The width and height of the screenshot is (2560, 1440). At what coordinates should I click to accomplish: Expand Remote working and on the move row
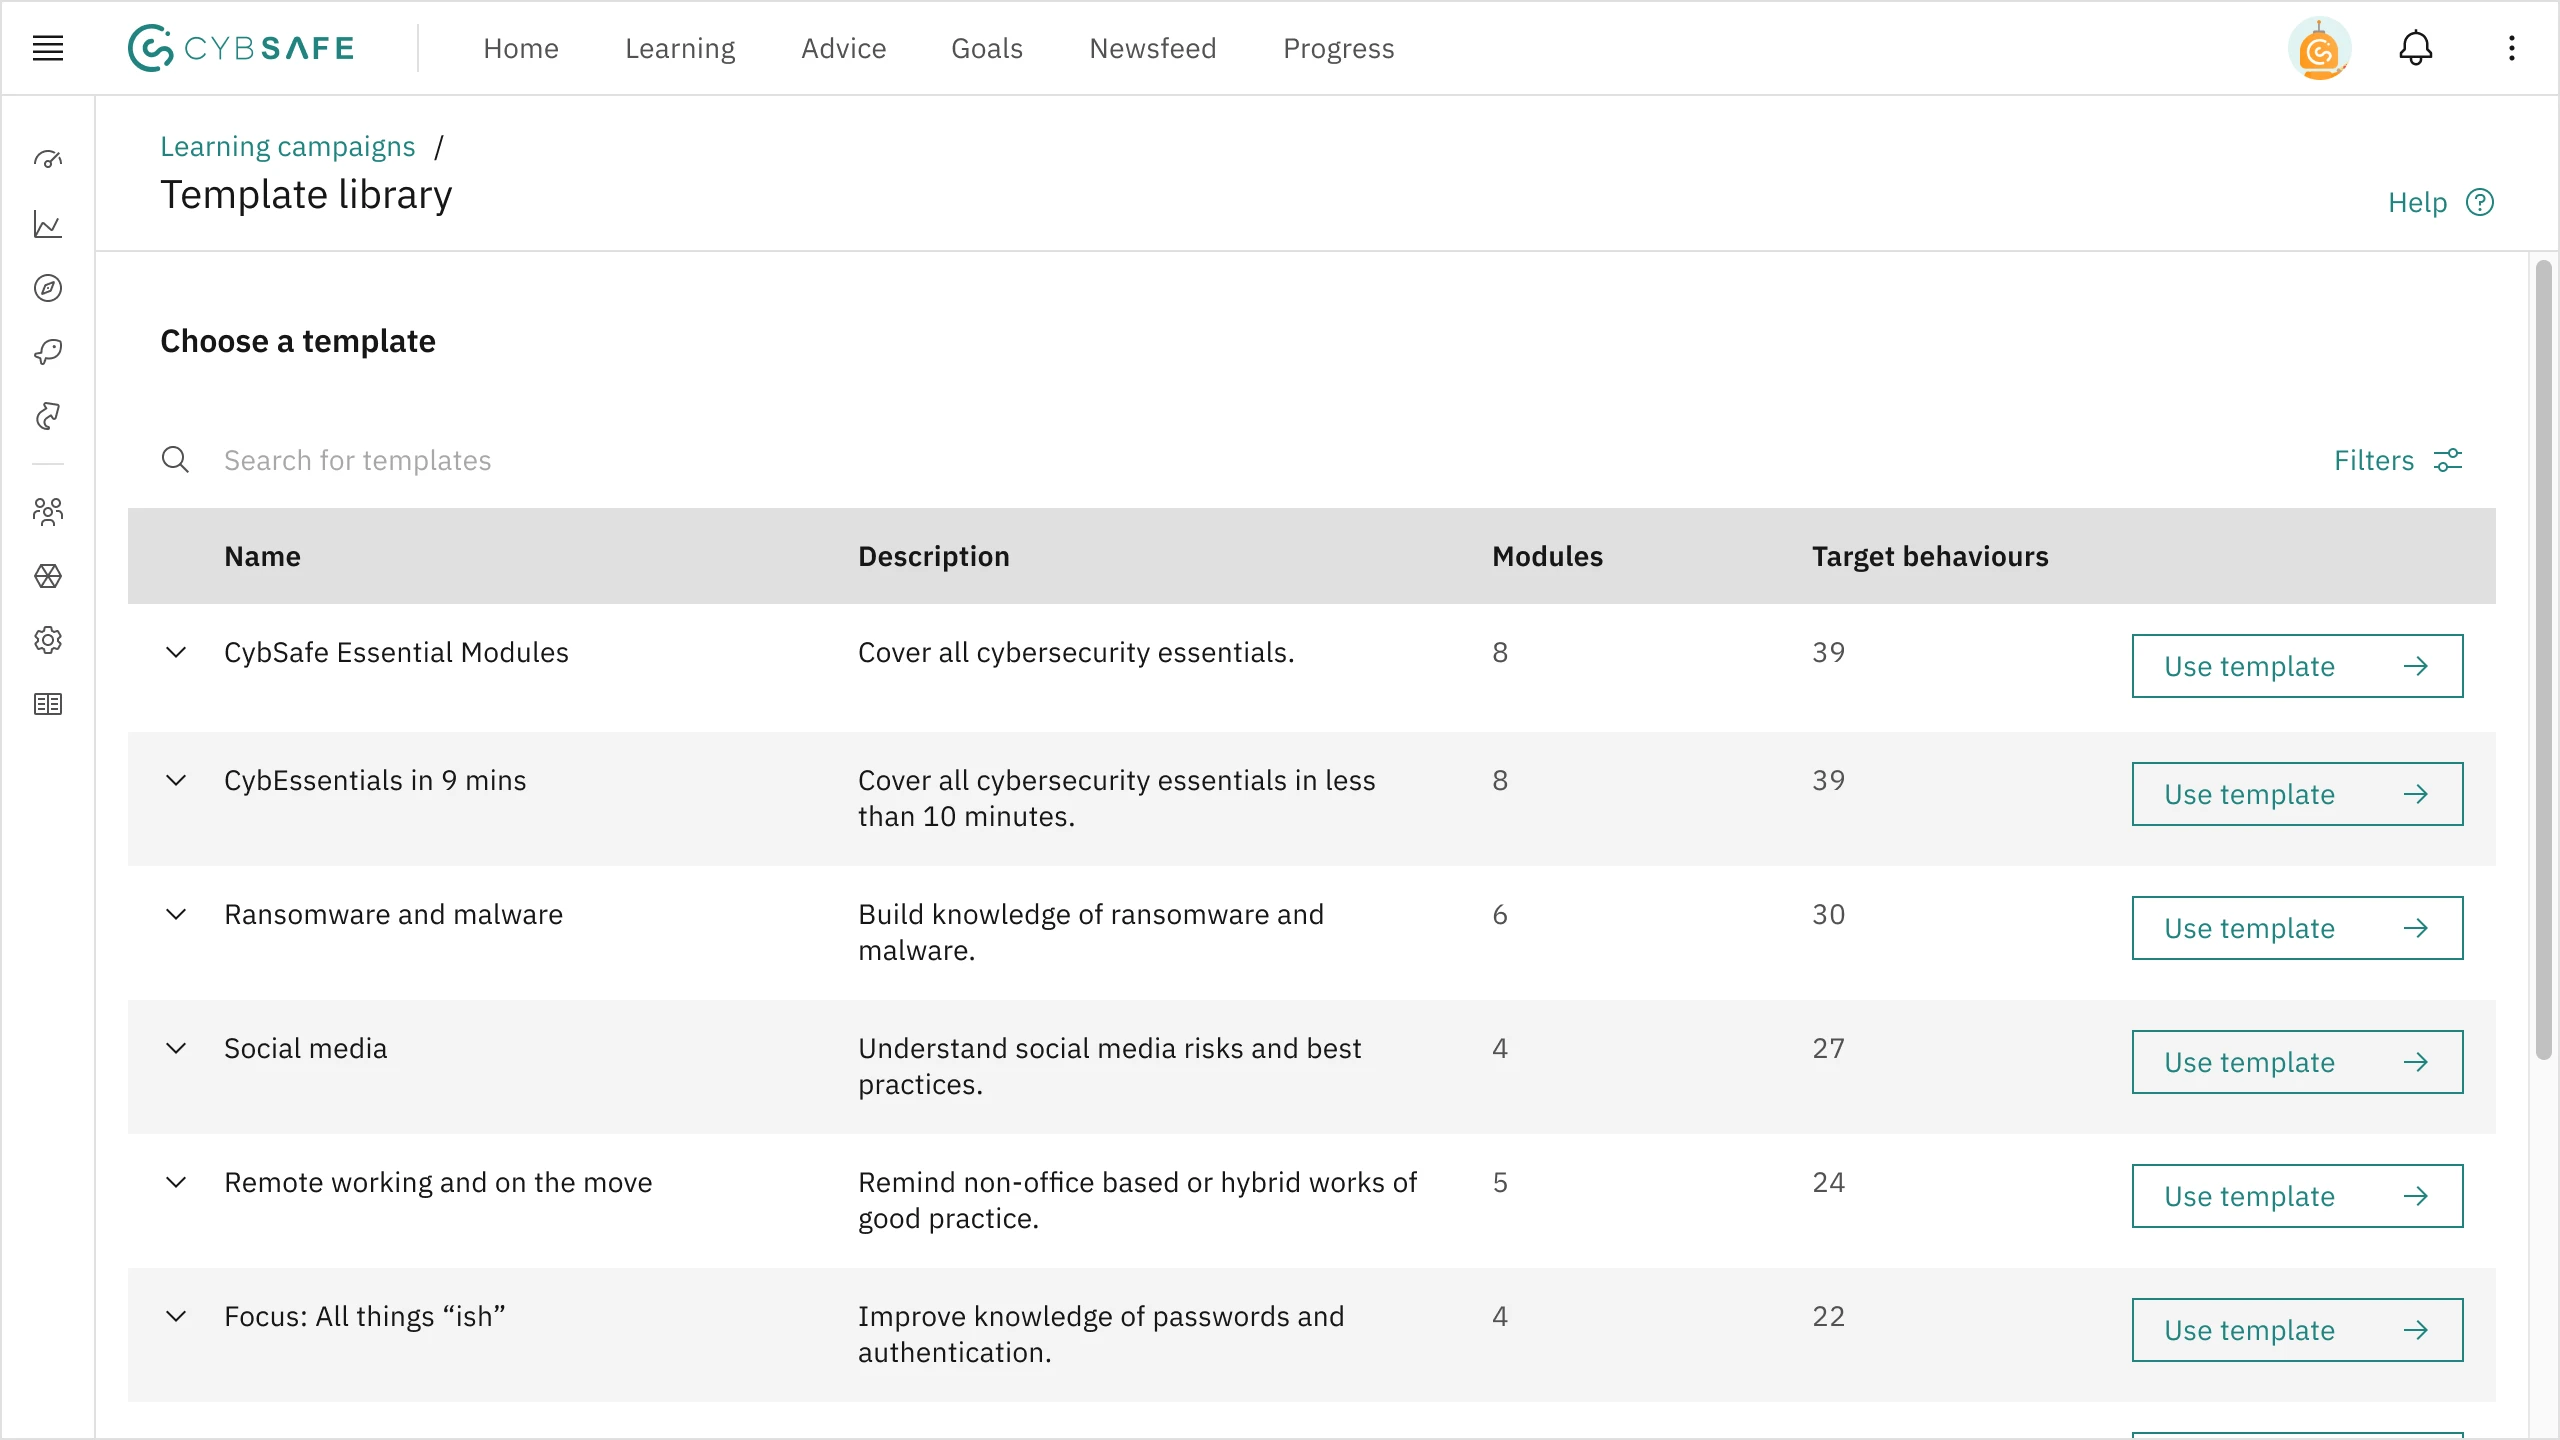tap(176, 1183)
